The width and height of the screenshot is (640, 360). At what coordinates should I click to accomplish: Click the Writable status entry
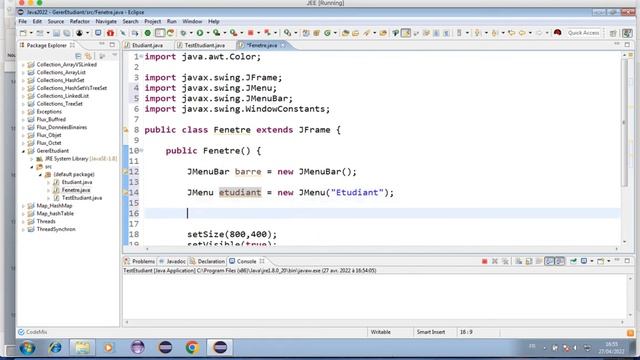coord(380,332)
